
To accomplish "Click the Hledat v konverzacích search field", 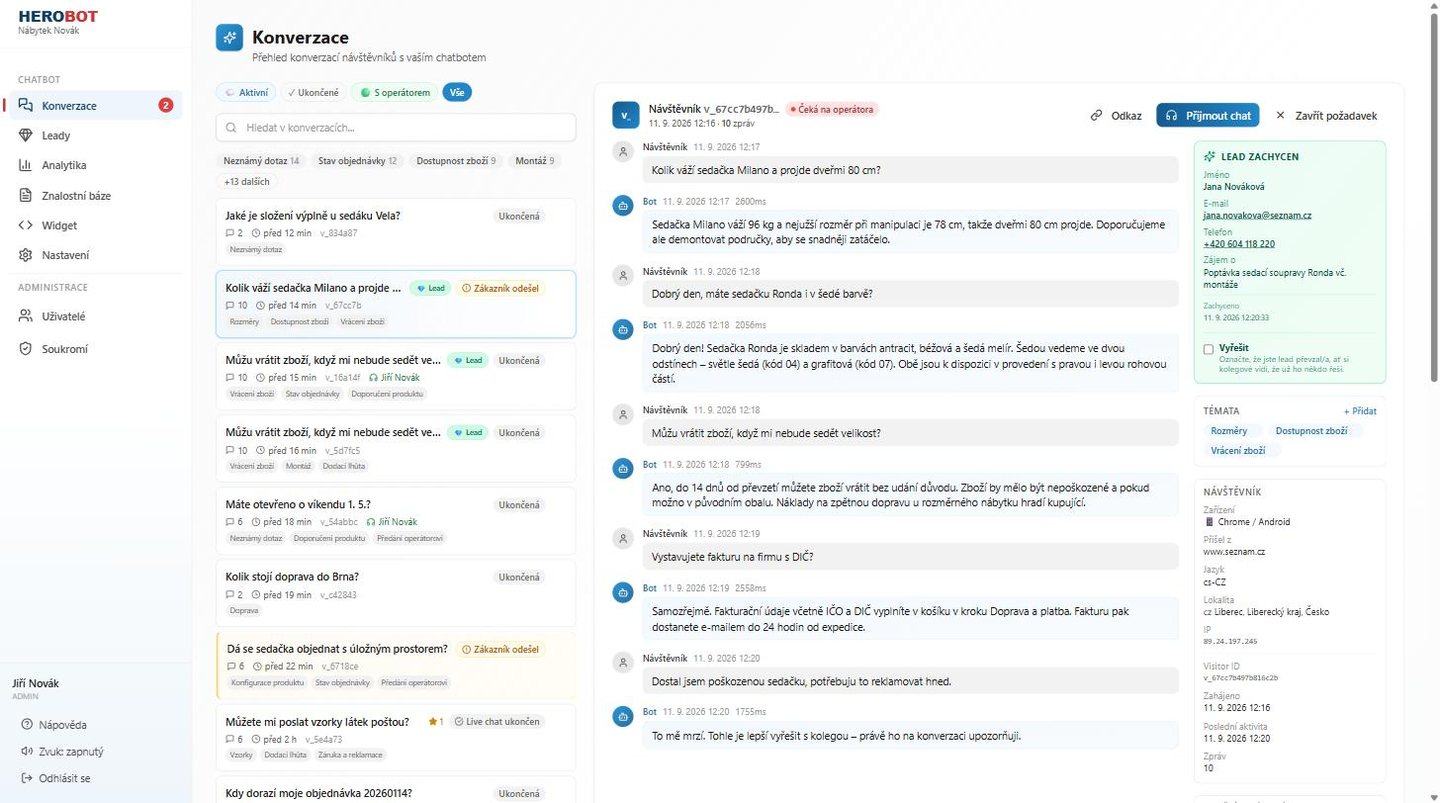I will [x=396, y=127].
